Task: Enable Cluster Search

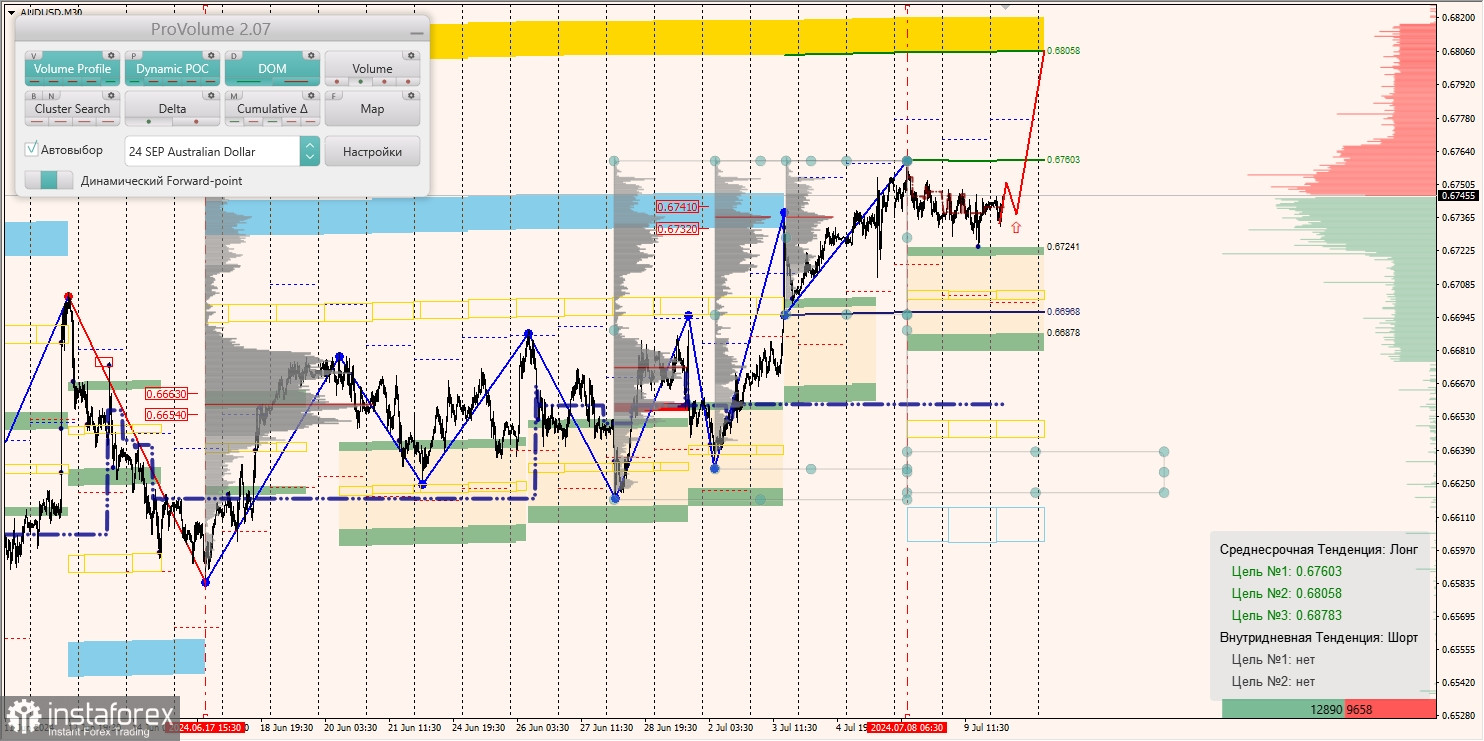Action: [x=73, y=109]
